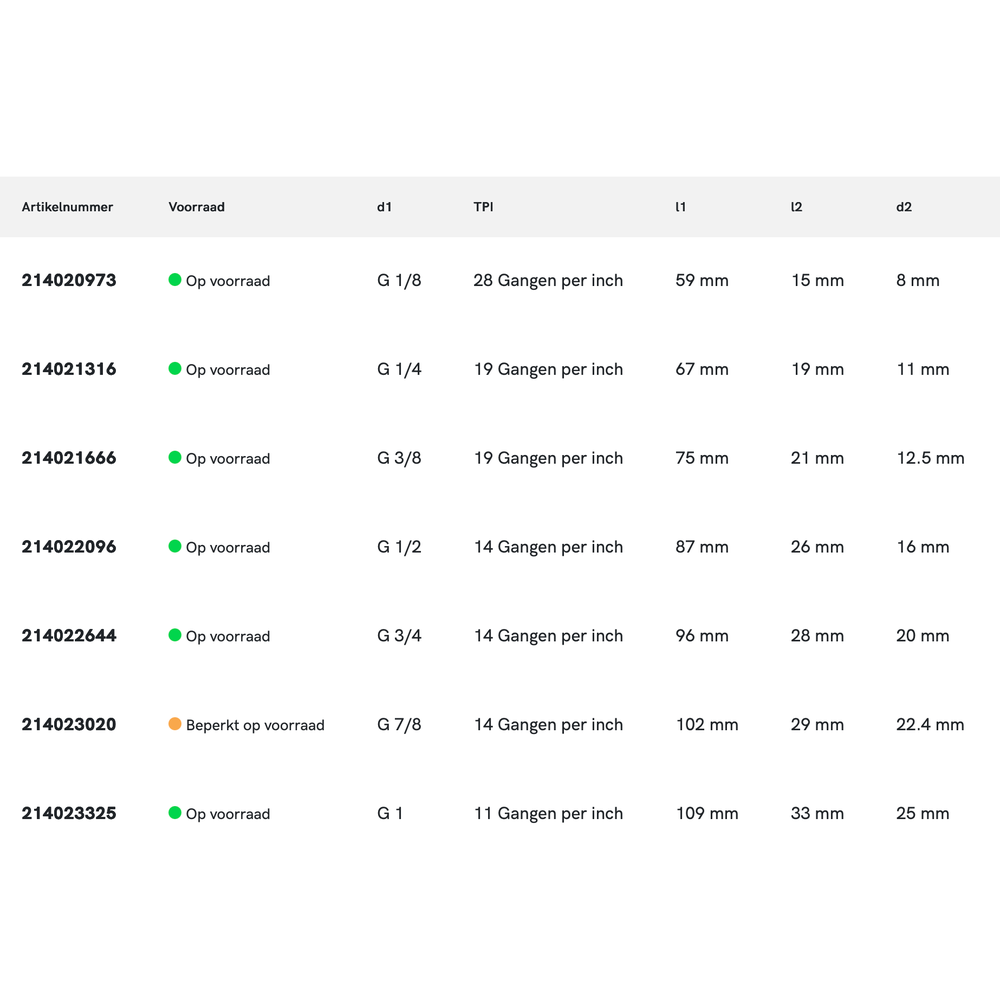Viewport: 1000px width, 1000px height.
Task: Click the green stock dot for 214020973
Action: coord(175,280)
